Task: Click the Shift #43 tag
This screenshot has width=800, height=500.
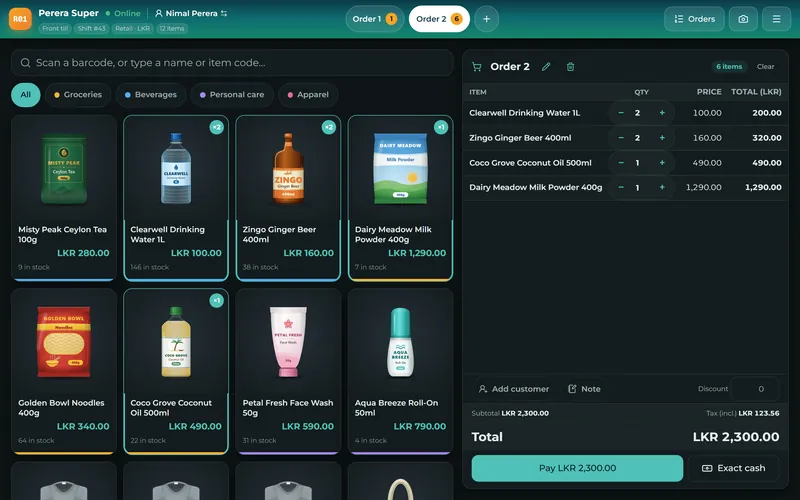Action: [x=91, y=29]
